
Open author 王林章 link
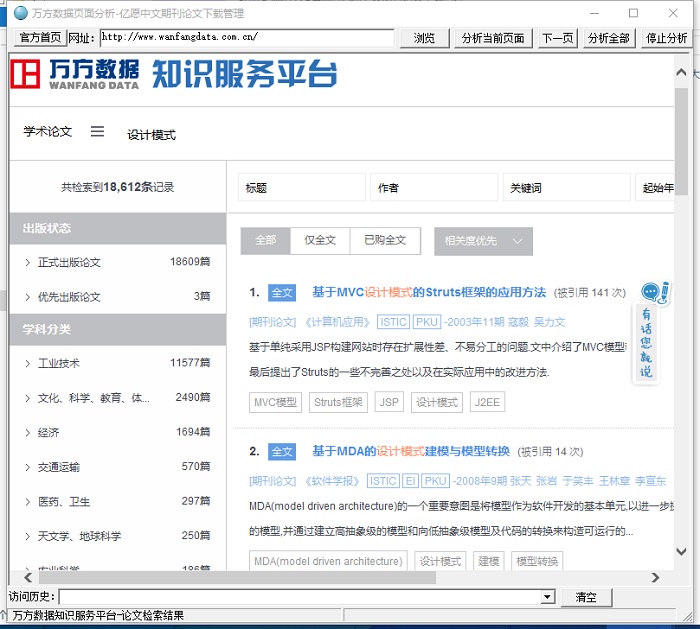pos(614,481)
